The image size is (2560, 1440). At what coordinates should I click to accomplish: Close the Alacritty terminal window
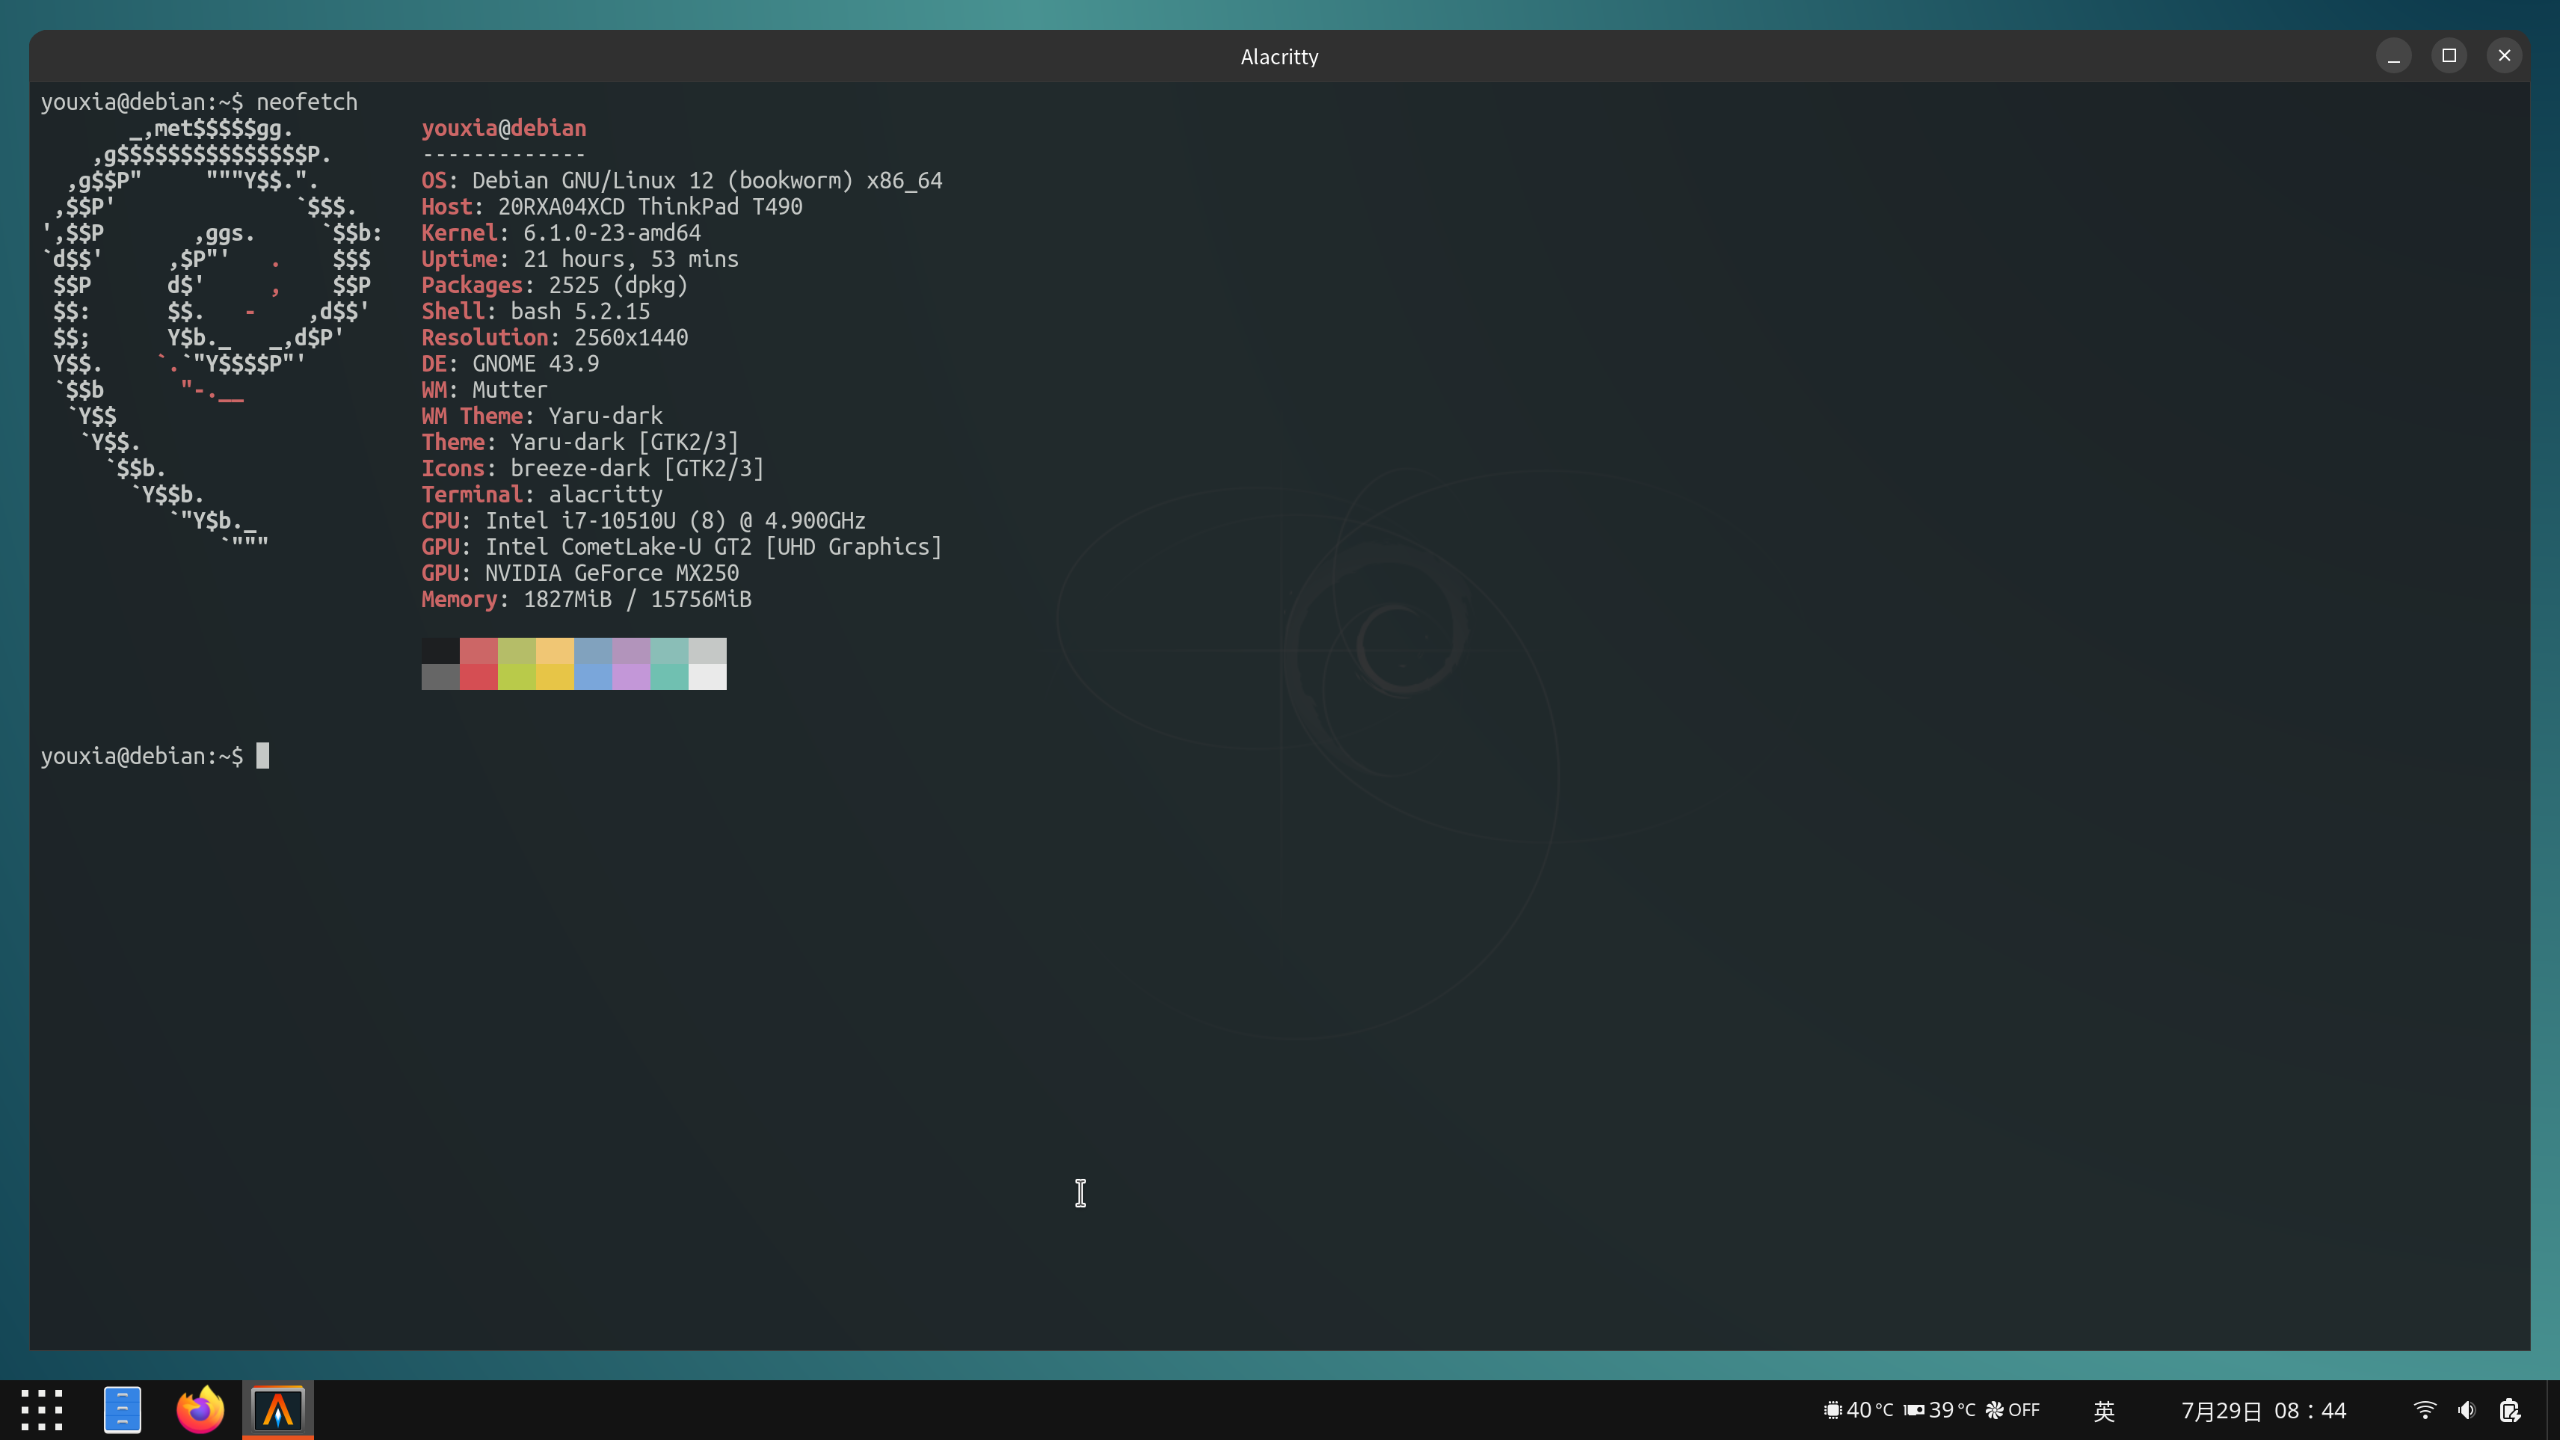(x=2504, y=56)
